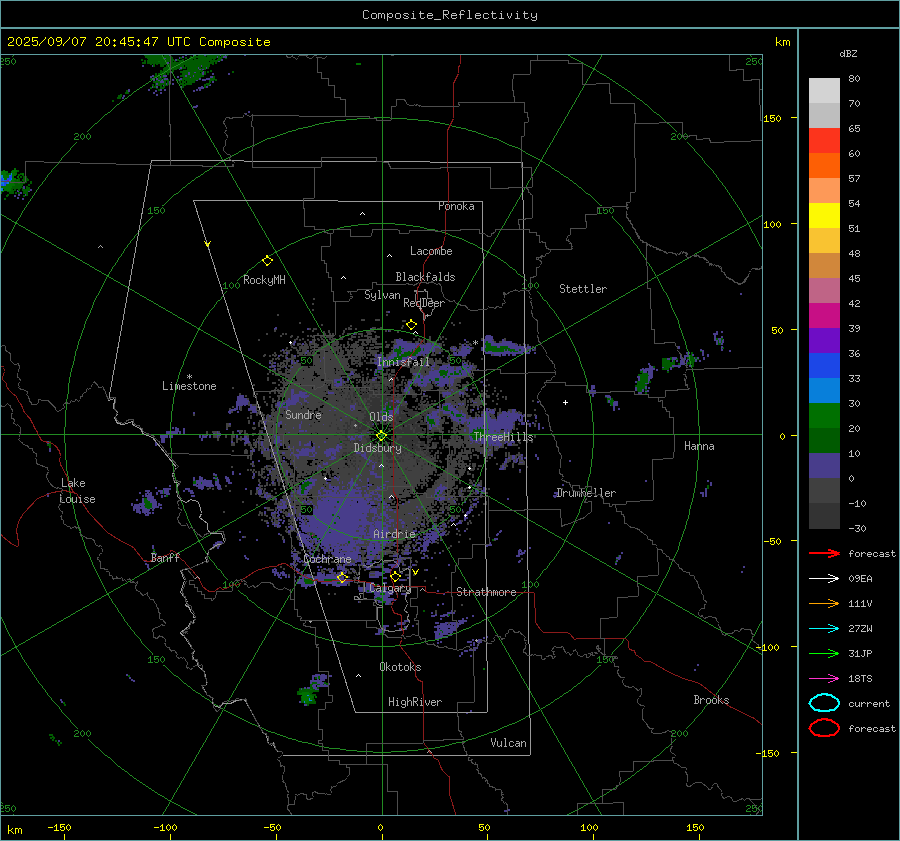Click the green 30 dBZ legend swatch

824,415
